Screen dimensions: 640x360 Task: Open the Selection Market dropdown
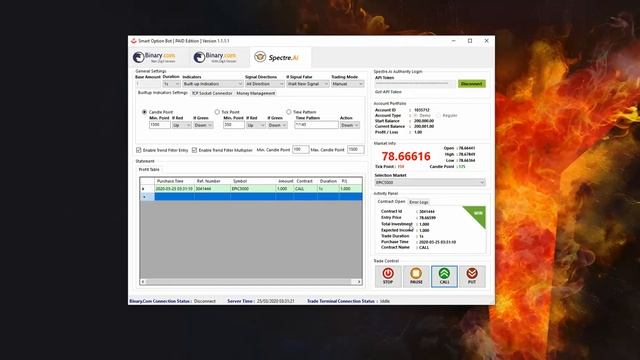pos(430,182)
